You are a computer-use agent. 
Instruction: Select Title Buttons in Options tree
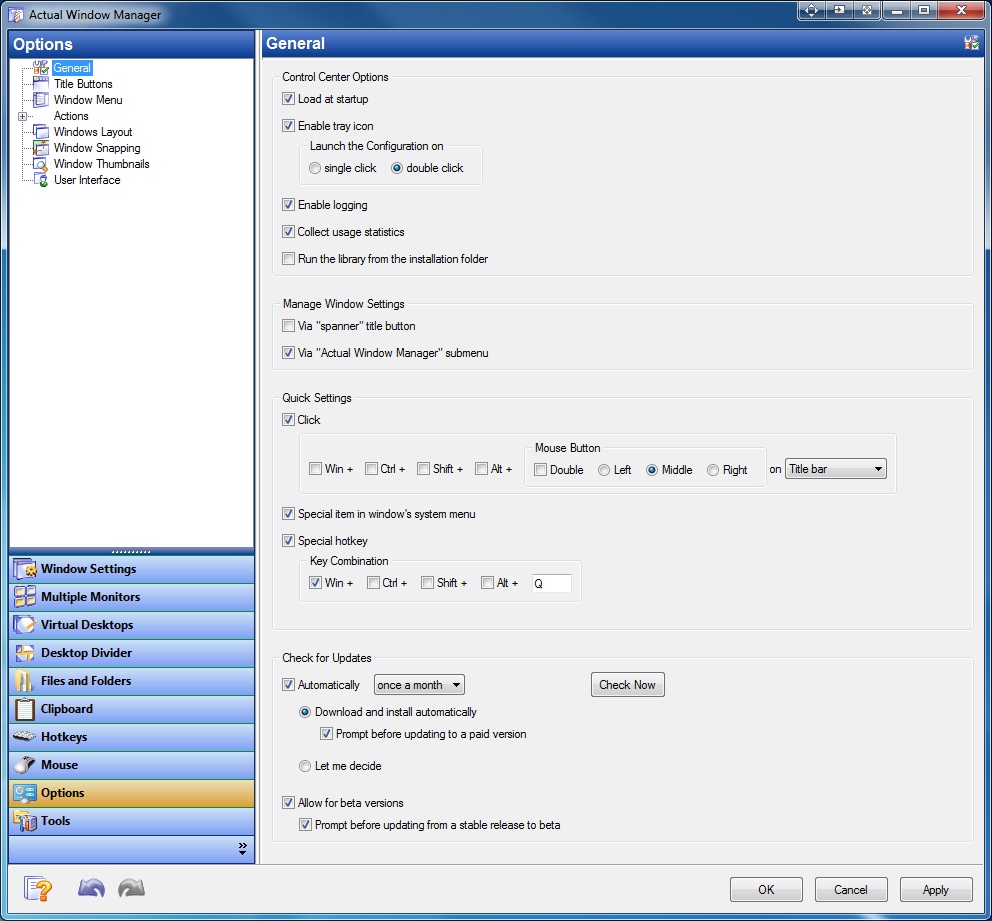click(x=83, y=83)
